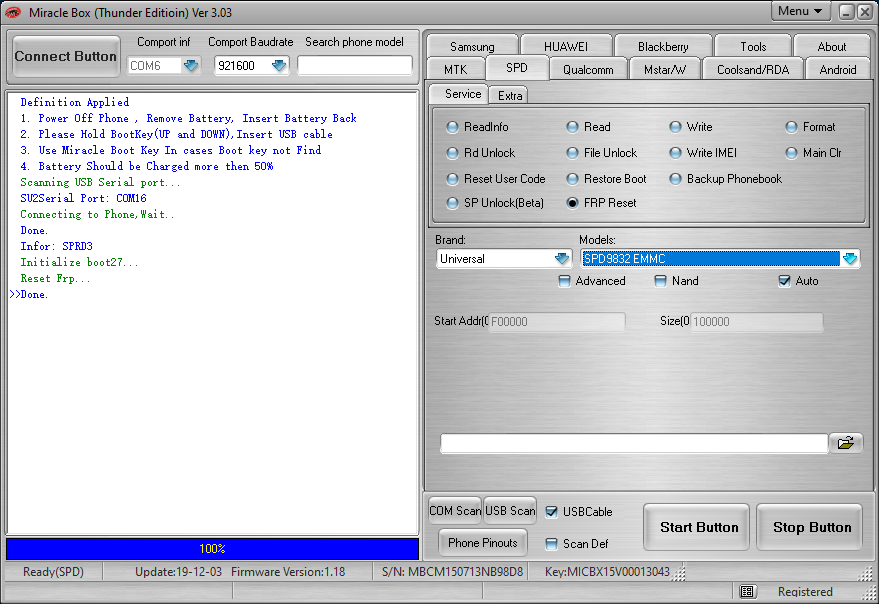The height and width of the screenshot is (604, 879).
Task: Click the Start Button
Action: [698, 527]
